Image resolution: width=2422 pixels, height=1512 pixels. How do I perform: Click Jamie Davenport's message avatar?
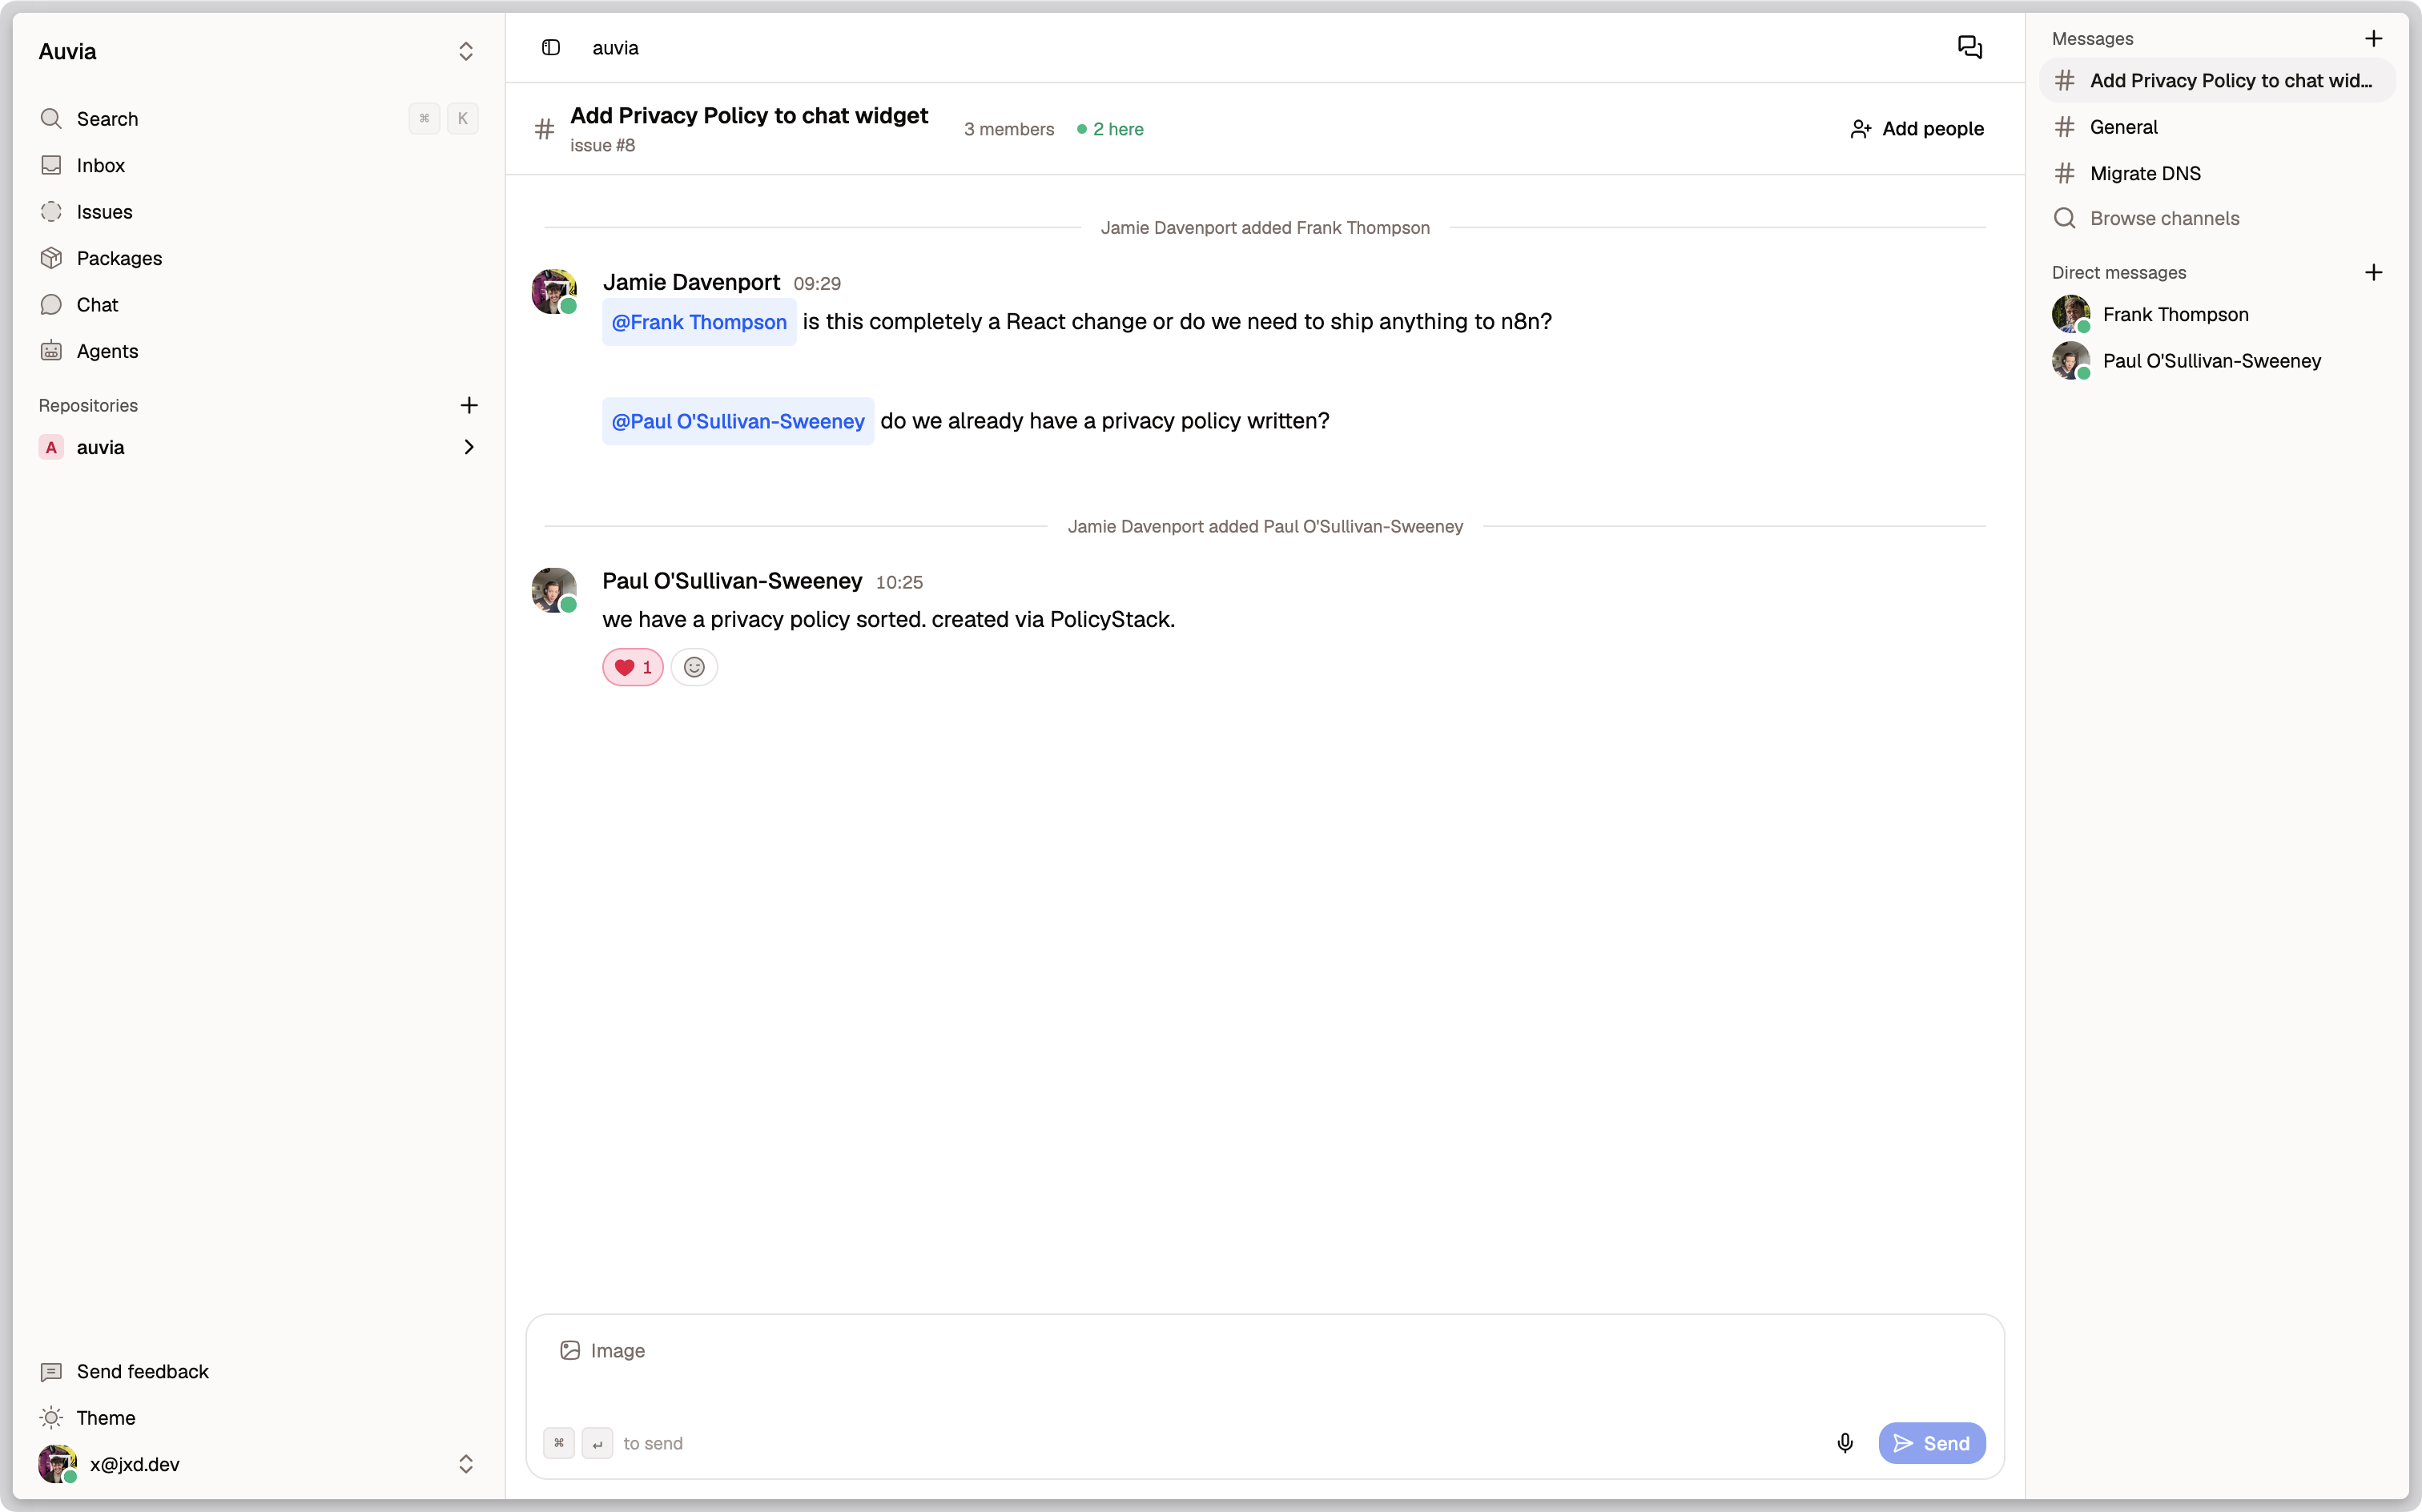[x=554, y=291]
